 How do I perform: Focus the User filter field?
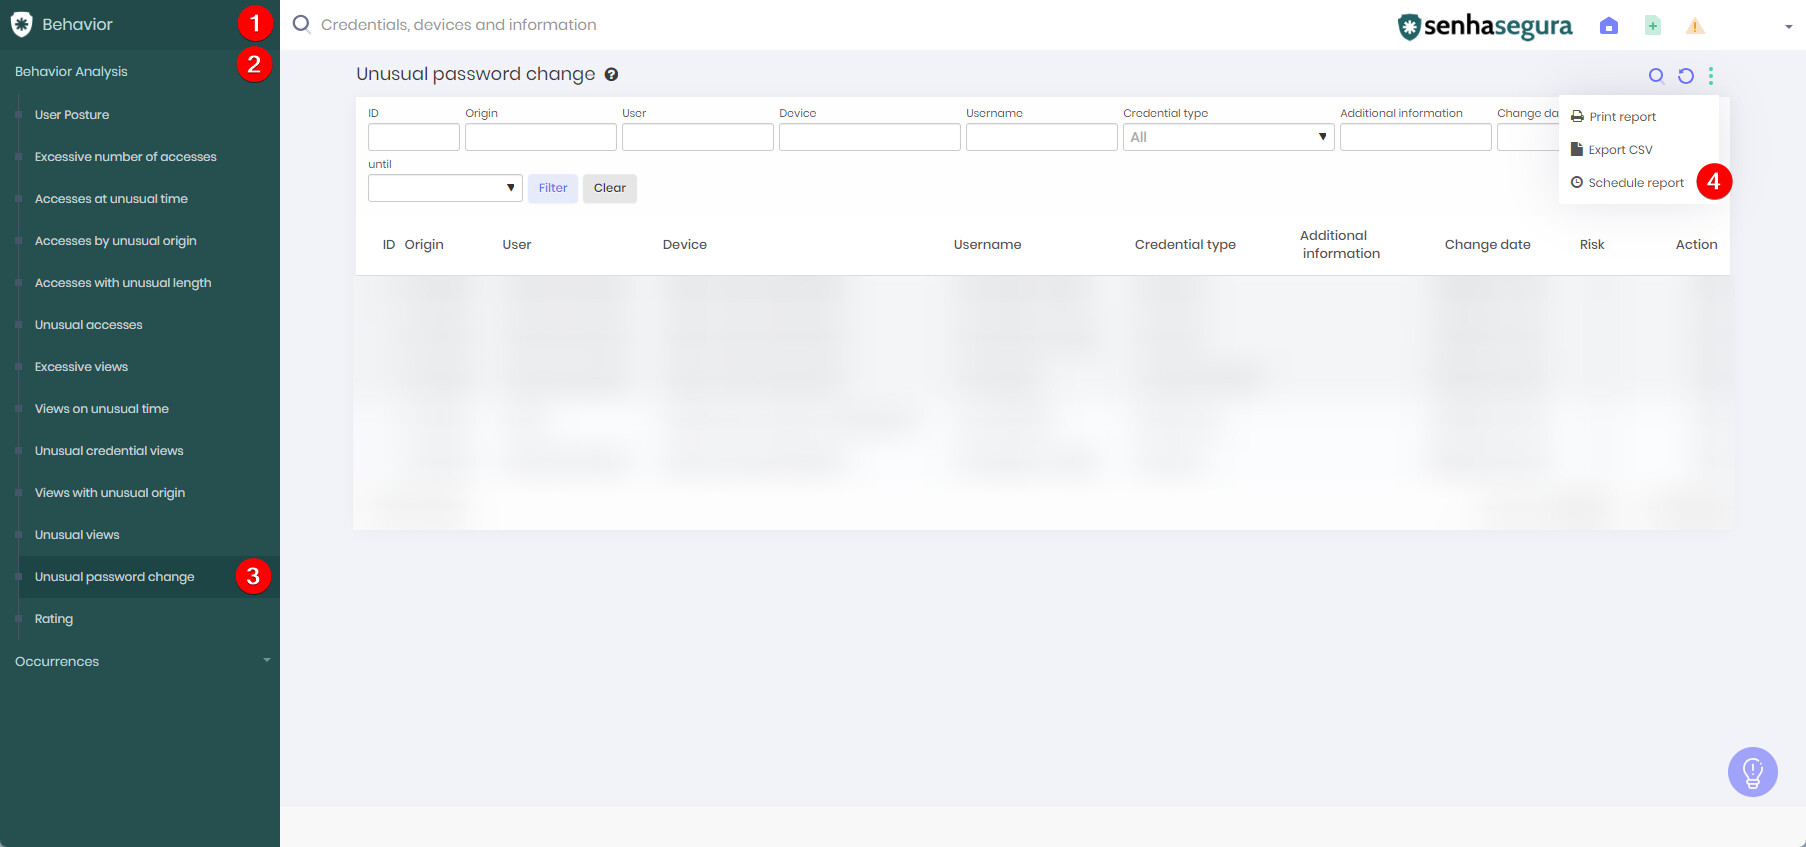pos(698,137)
